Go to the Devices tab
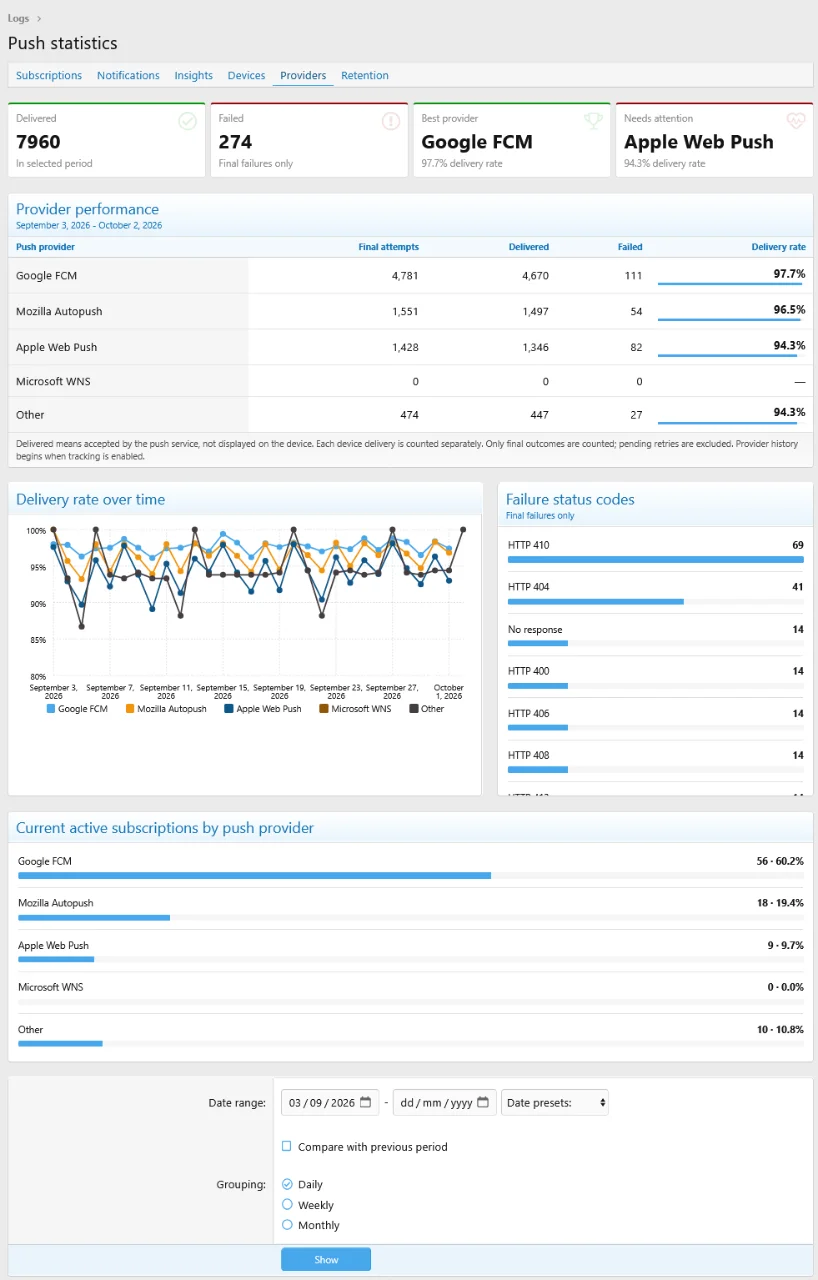Image resolution: width=818 pixels, height=1280 pixels. 246,75
